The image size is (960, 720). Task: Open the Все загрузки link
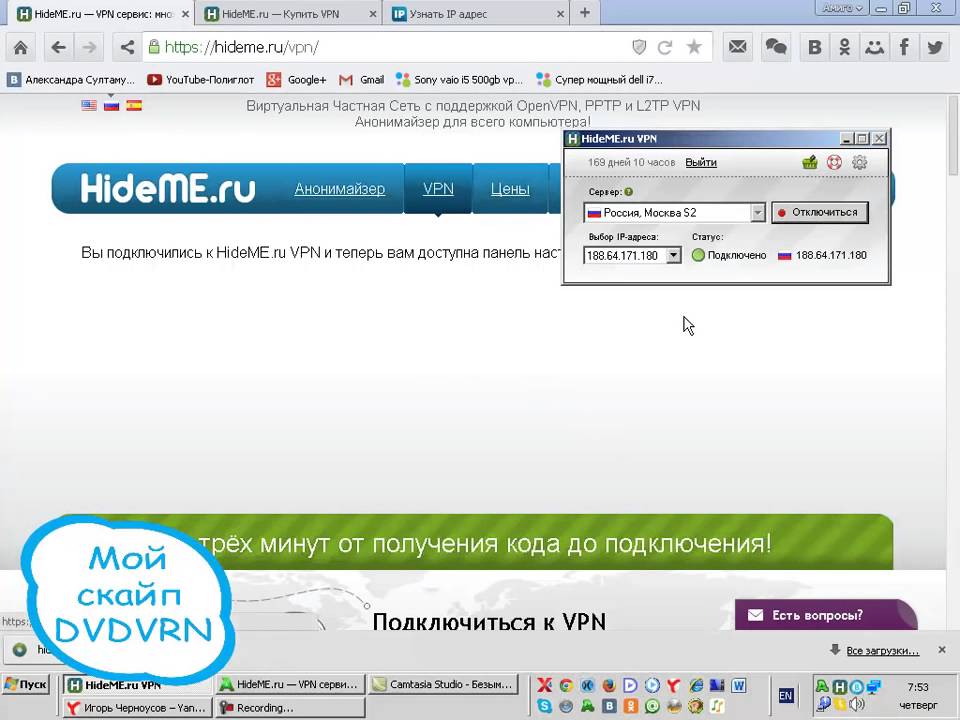point(882,650)
